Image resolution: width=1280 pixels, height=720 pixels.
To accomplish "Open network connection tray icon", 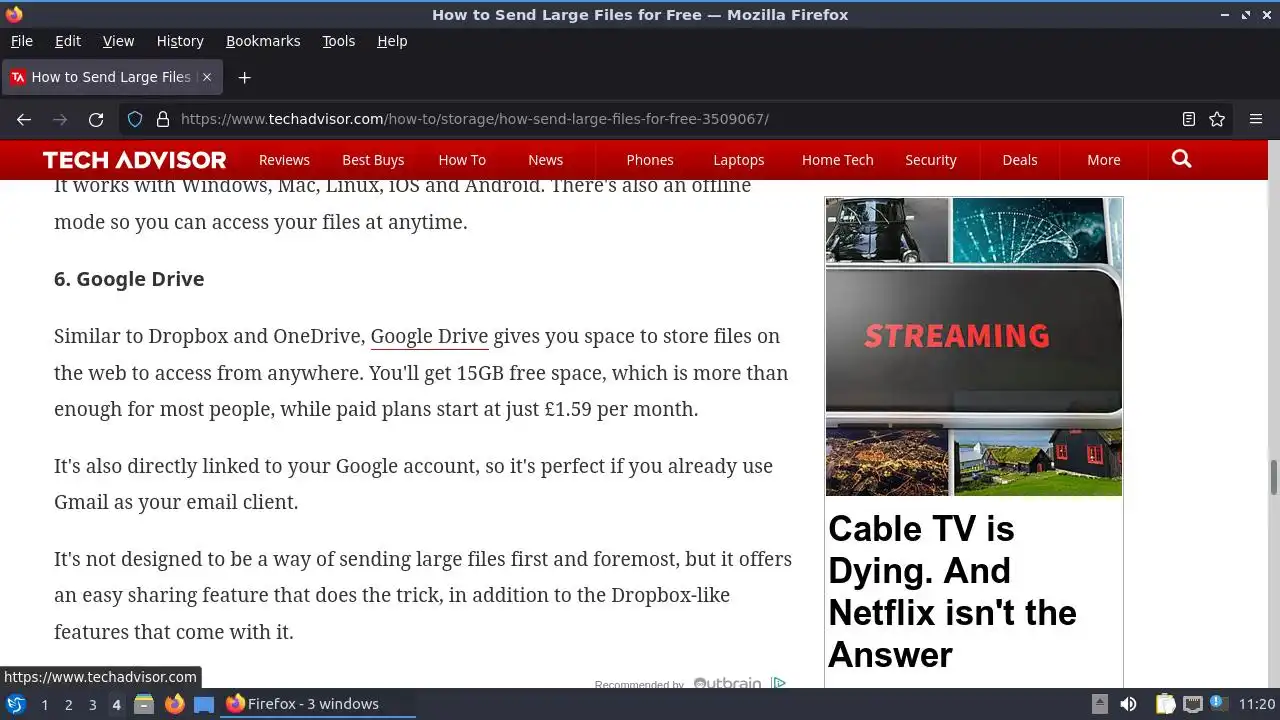I will 1192,704.
